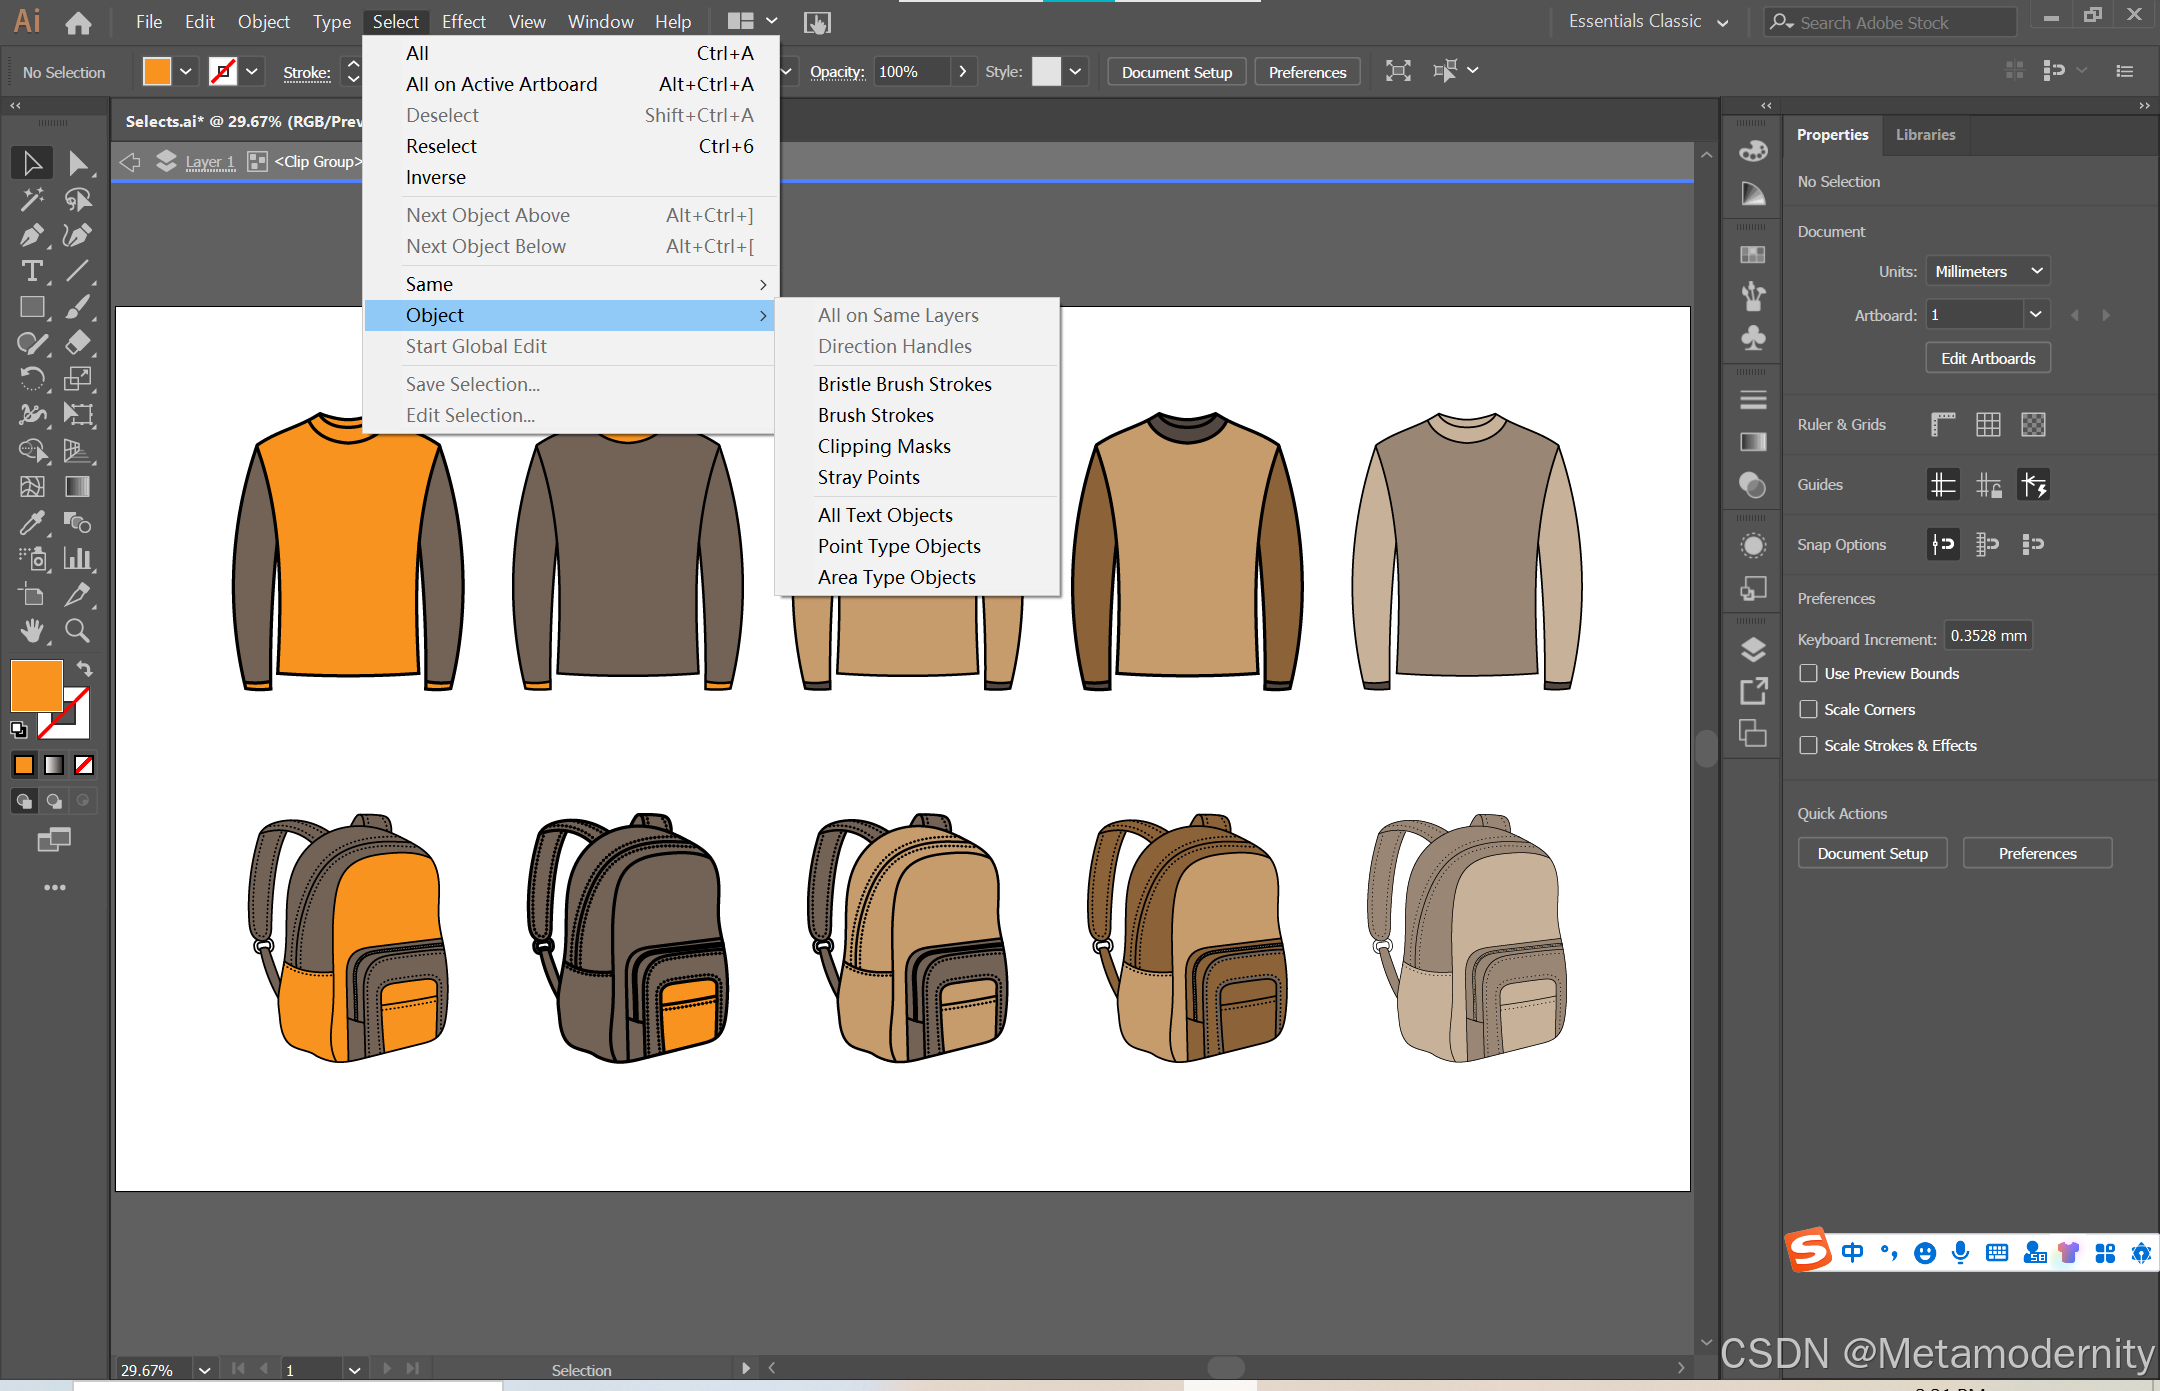Select the Rectangle tool
The width and height of the screenshot is (2160, 1391).
[x=31, y=307]
